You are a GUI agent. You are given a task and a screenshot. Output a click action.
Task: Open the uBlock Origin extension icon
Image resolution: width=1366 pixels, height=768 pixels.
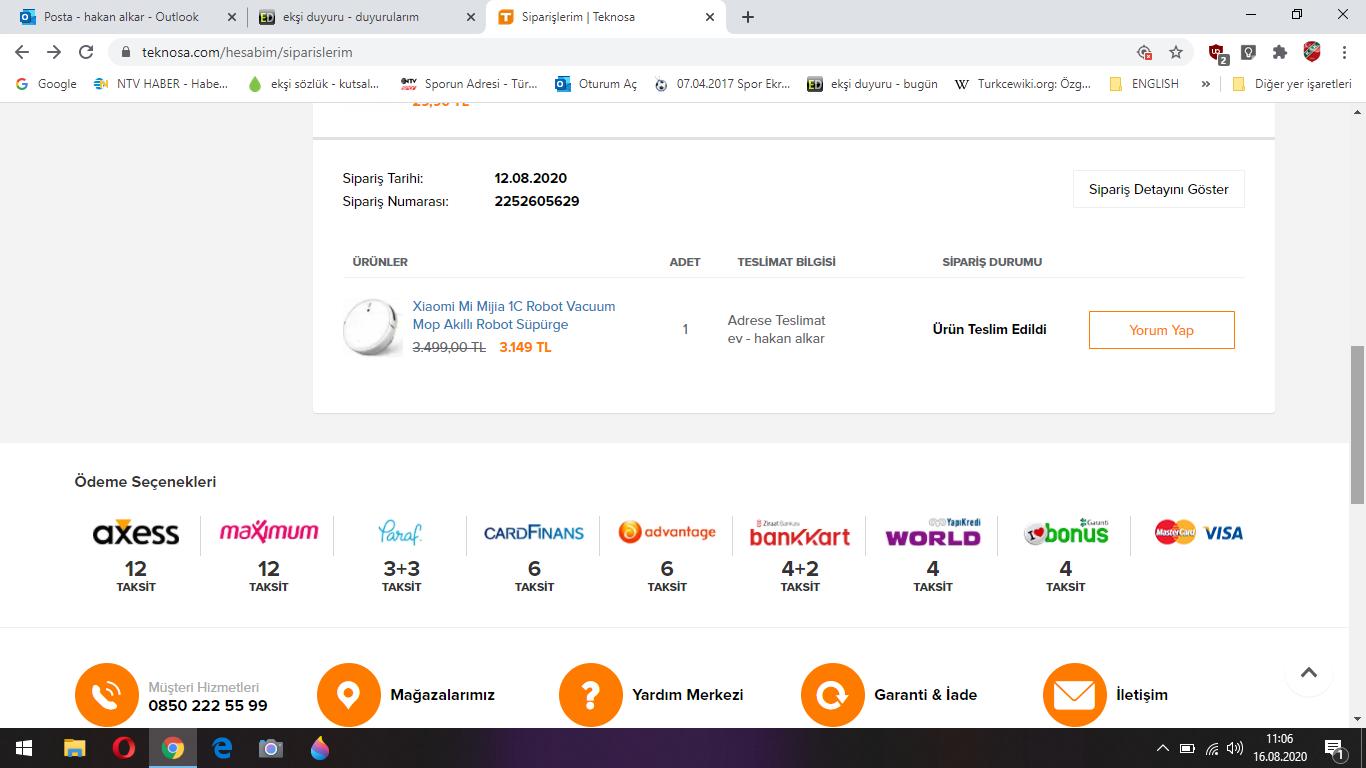pyautogui.click(x=1217, y=53)
